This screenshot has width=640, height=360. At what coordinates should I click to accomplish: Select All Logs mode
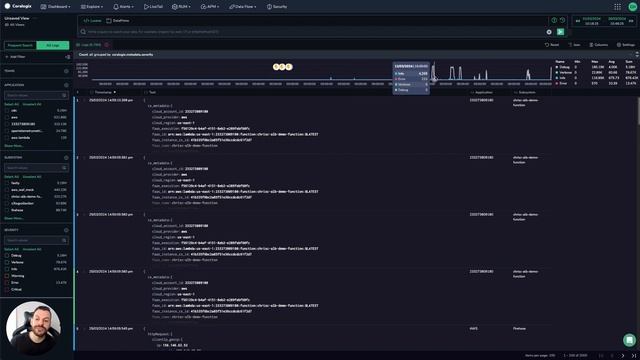[x=53, y=45]
